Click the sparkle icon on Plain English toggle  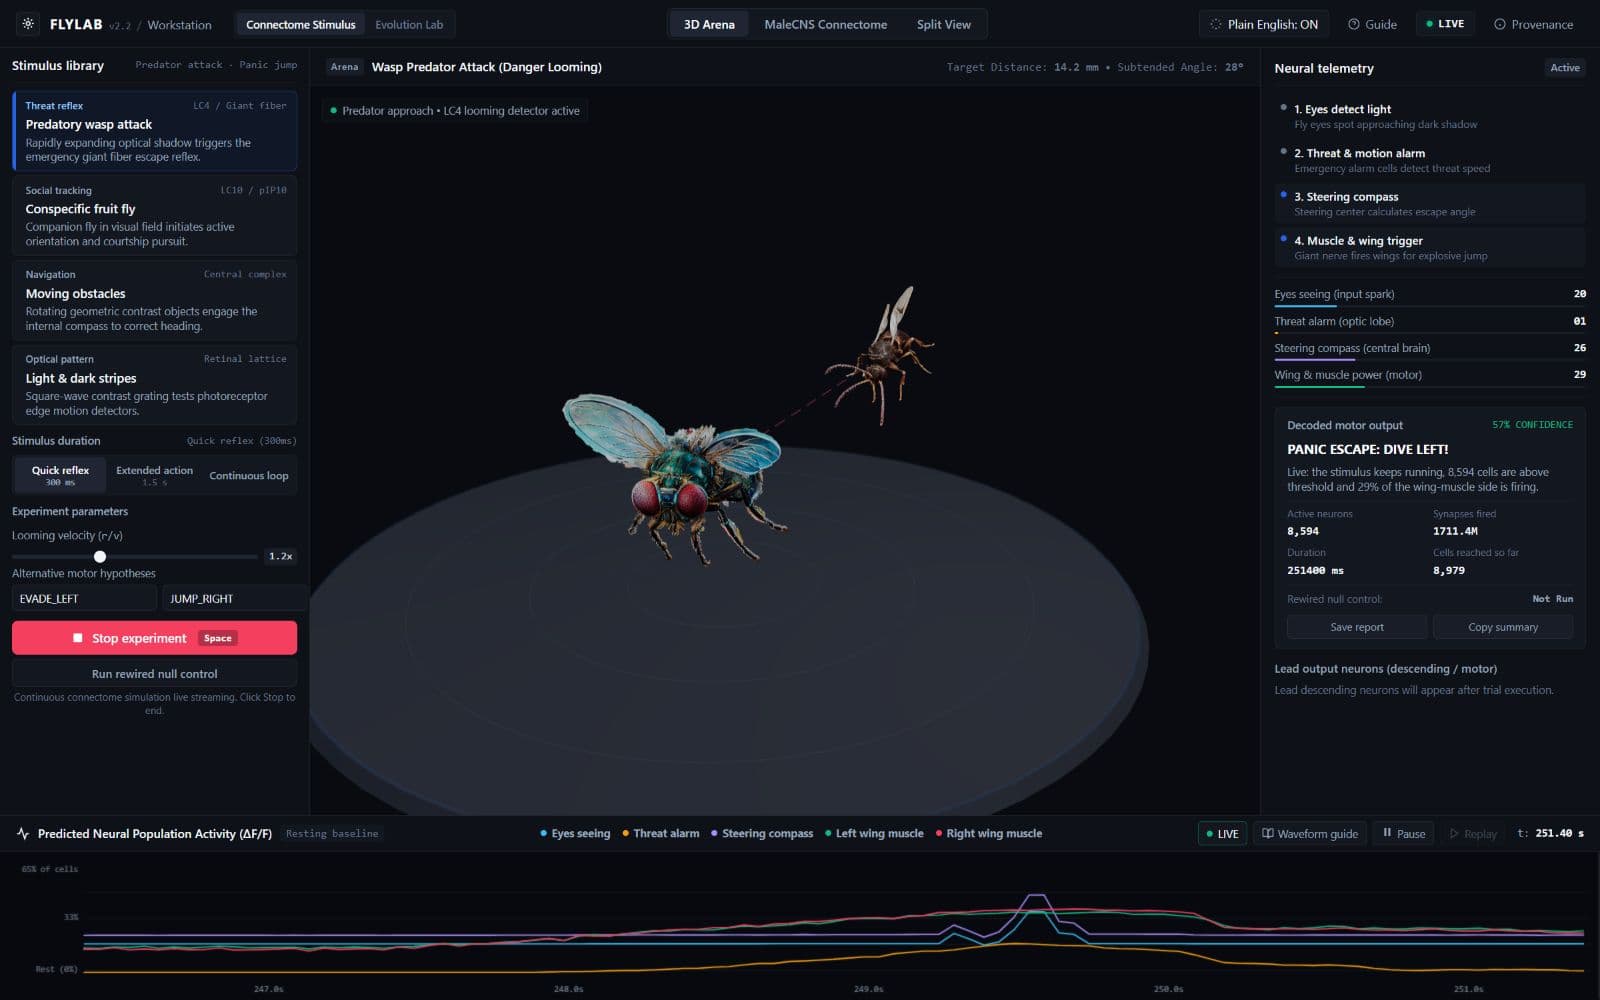(1215, 24)
